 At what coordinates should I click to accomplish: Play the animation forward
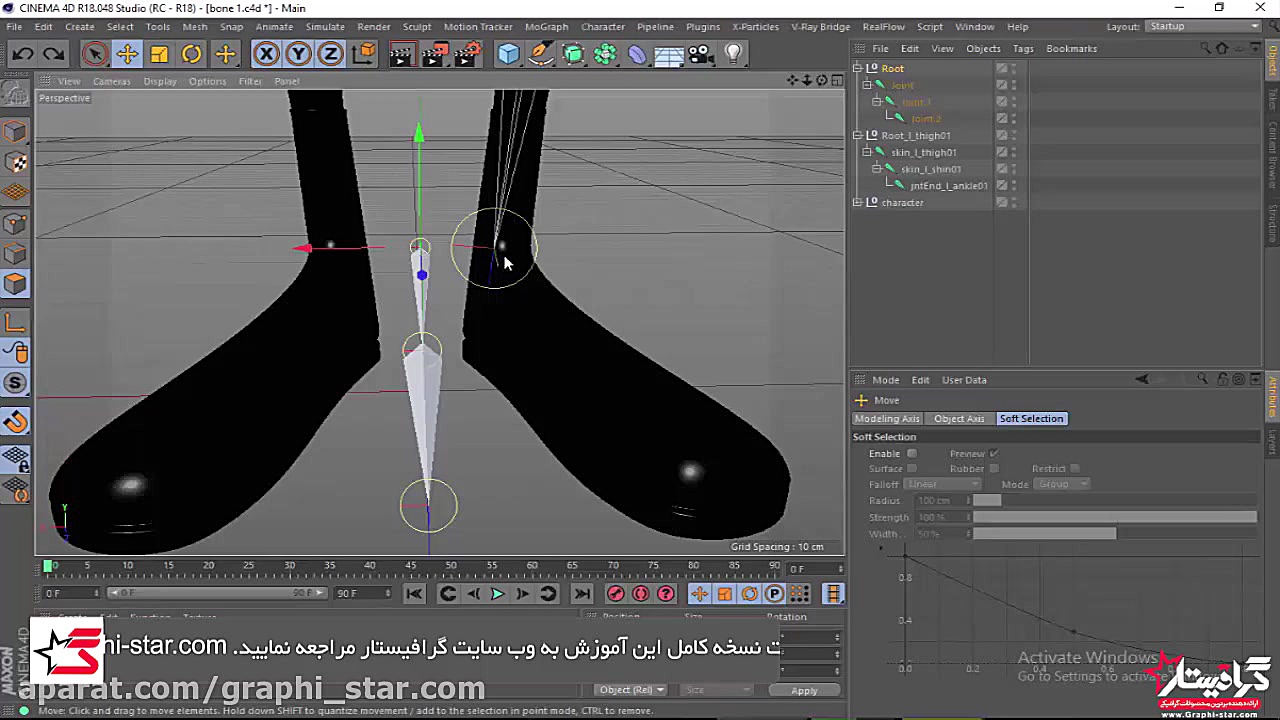pyautogui.click(x=497, y=594)
